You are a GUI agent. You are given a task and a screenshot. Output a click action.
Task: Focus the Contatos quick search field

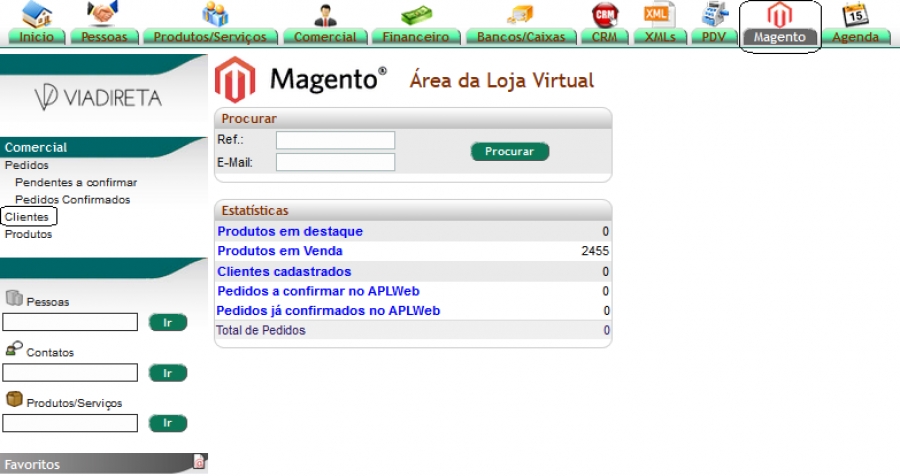tap(70, 373)
